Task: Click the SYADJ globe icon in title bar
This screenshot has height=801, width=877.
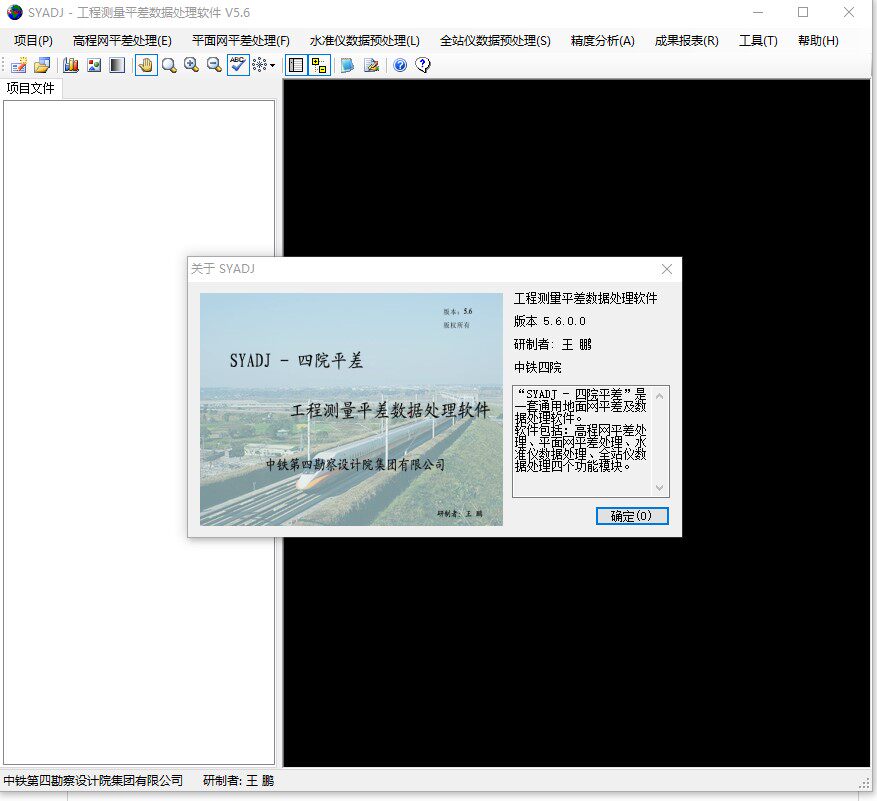Action: point(15,12)
